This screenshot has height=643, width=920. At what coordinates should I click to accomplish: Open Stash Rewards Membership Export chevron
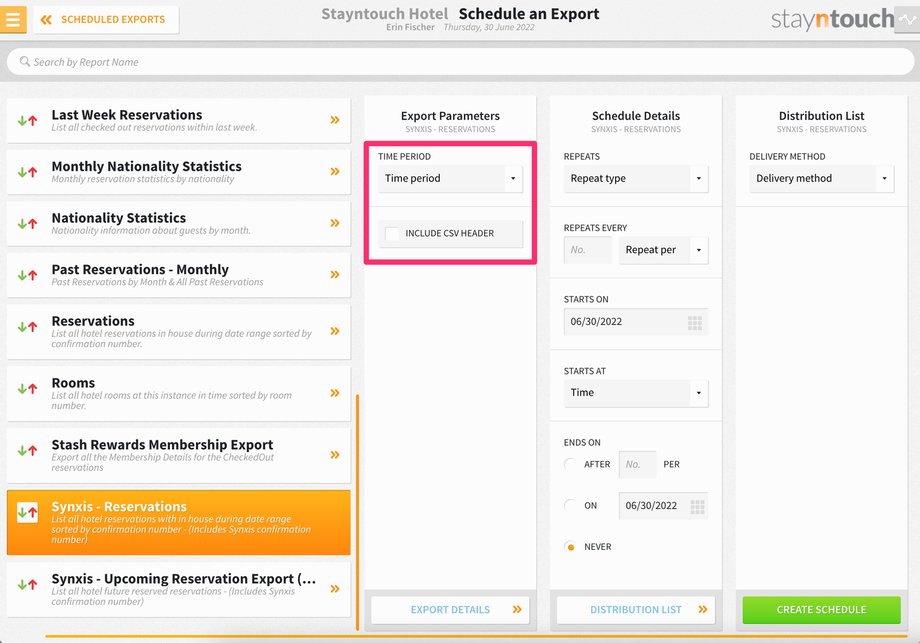tap(335, 455)
